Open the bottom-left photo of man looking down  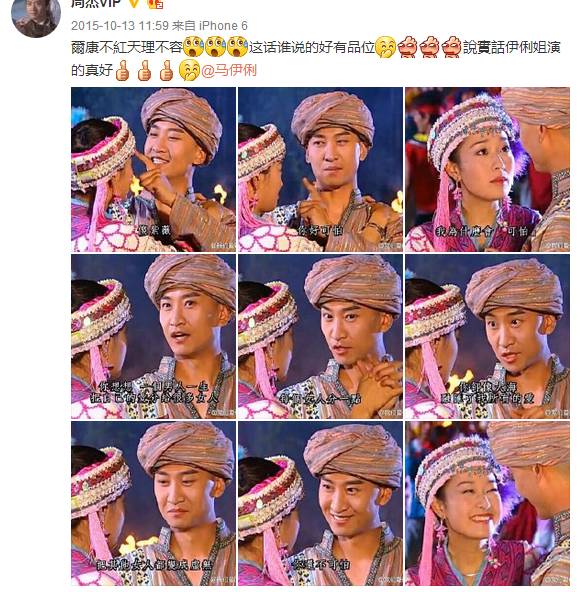(153, 504)
